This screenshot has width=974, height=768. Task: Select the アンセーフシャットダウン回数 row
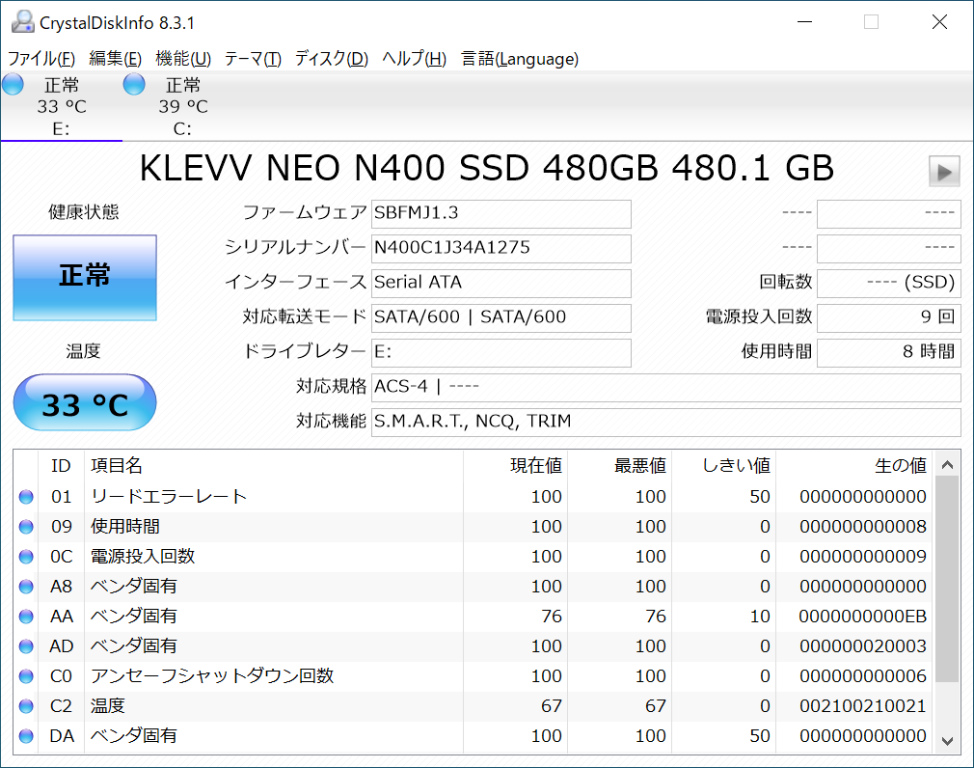pos(472,676)
